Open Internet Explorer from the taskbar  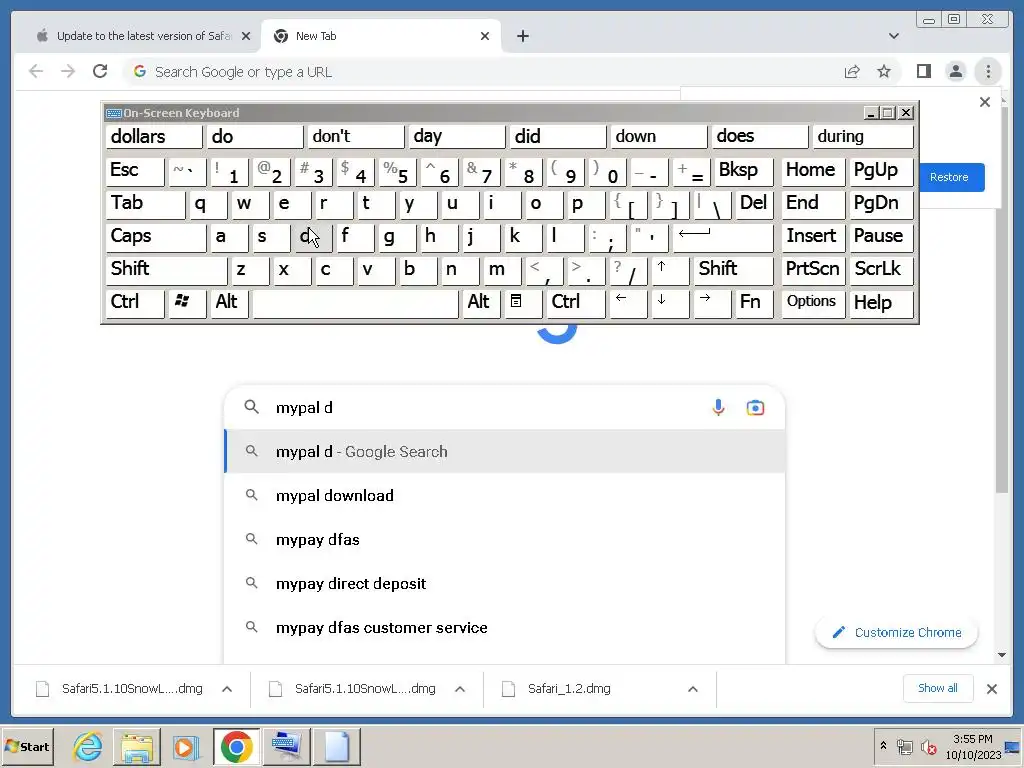point(88,746)
